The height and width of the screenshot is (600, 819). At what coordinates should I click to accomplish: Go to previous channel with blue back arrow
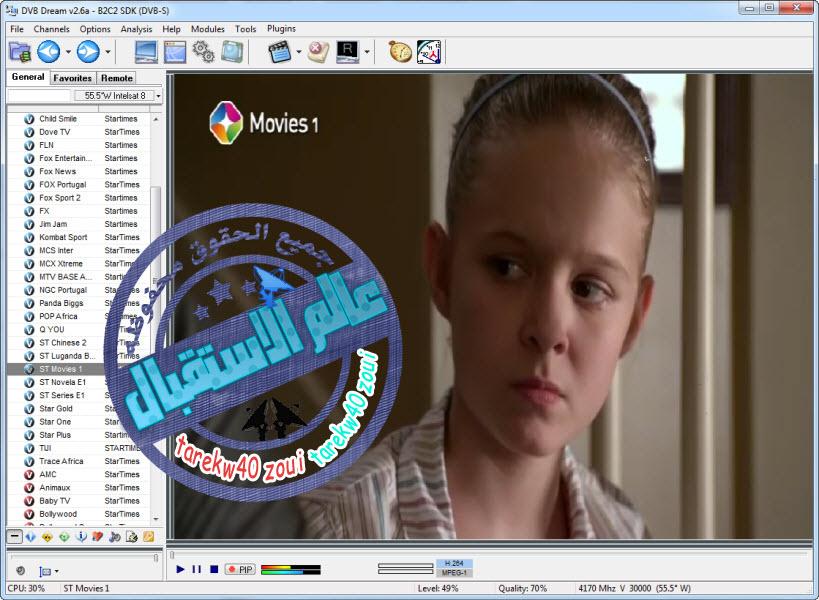[49, 52]
